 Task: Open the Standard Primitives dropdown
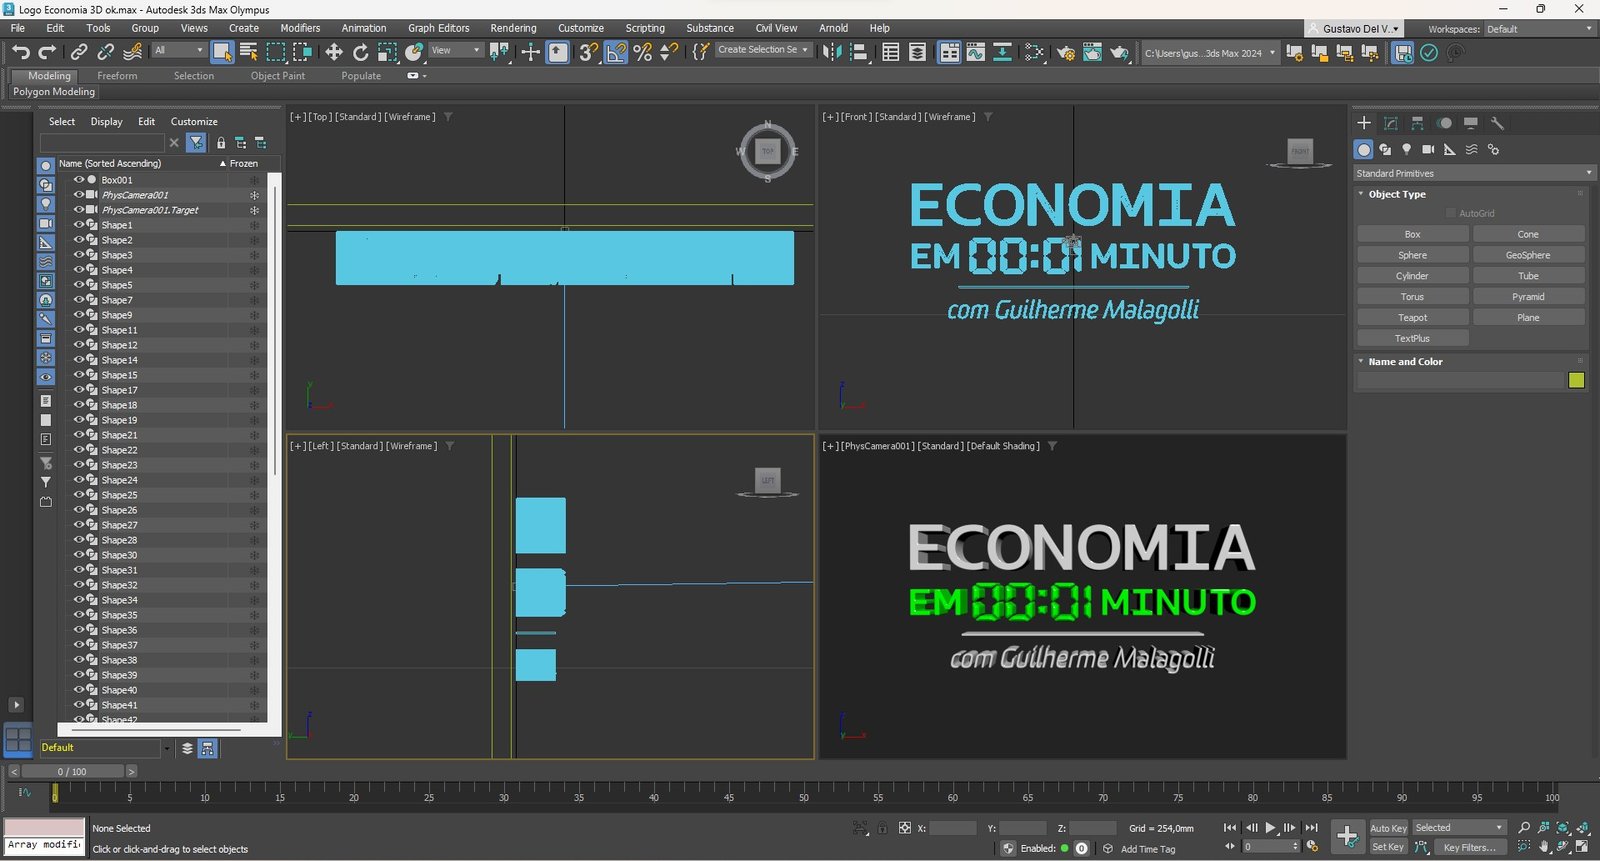click(1474, 173)
